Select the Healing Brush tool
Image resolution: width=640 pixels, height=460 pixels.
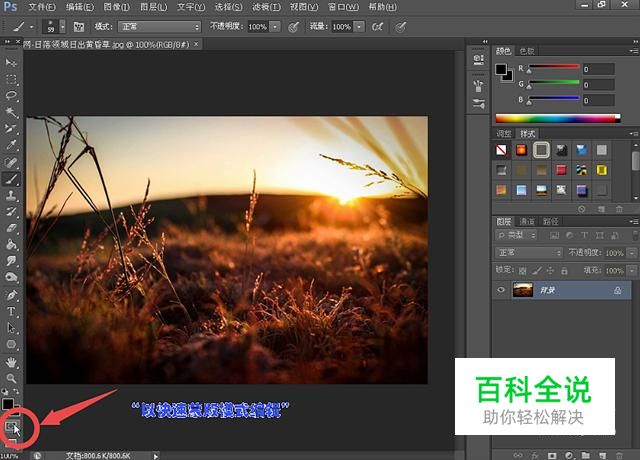tap(11, 162)
